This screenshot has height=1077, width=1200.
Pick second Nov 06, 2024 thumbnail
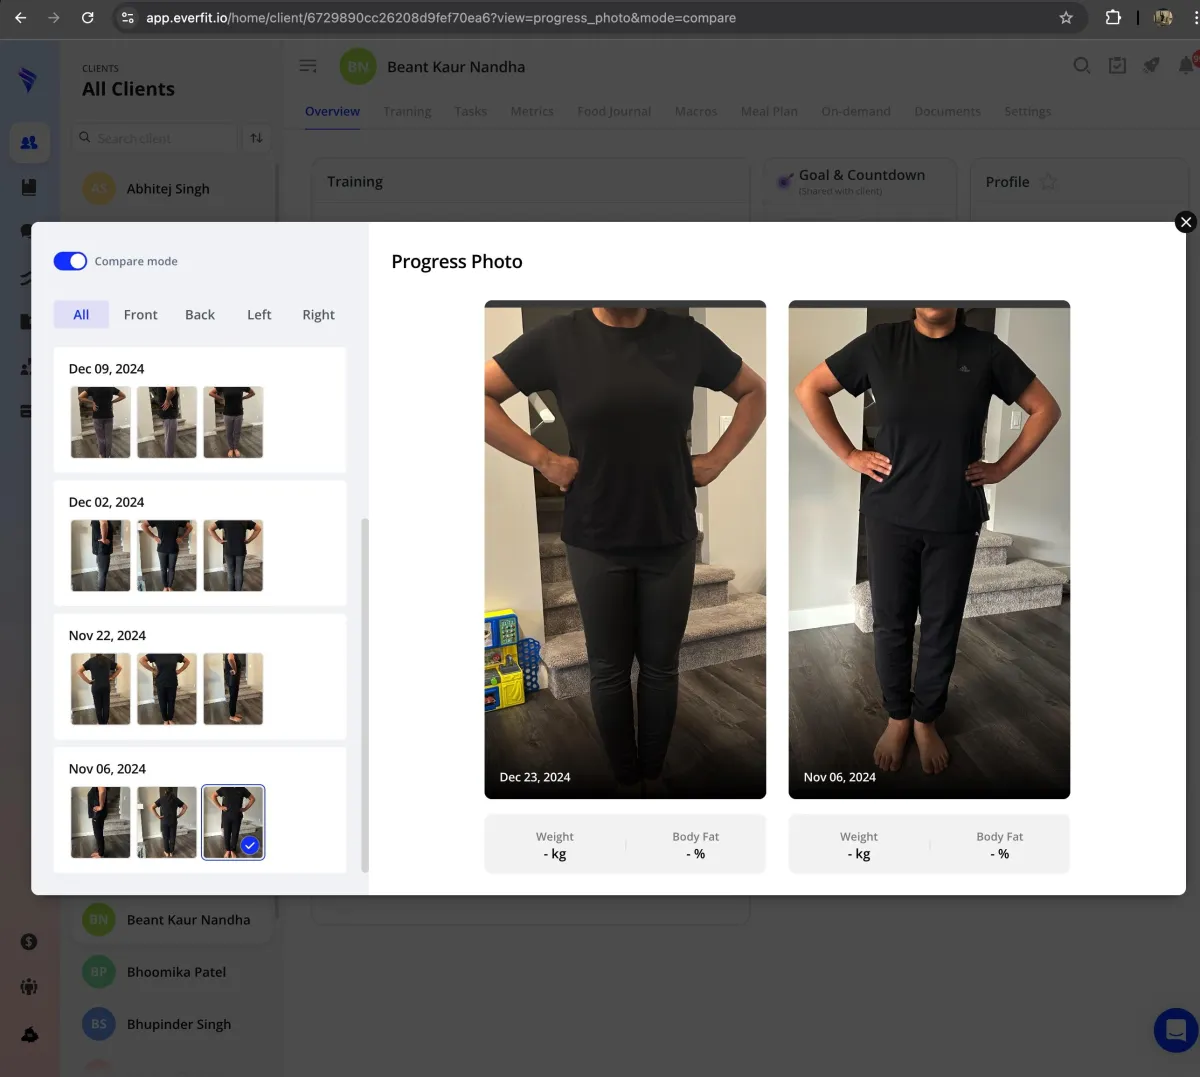pyautogui.click(x=167, y=822)
